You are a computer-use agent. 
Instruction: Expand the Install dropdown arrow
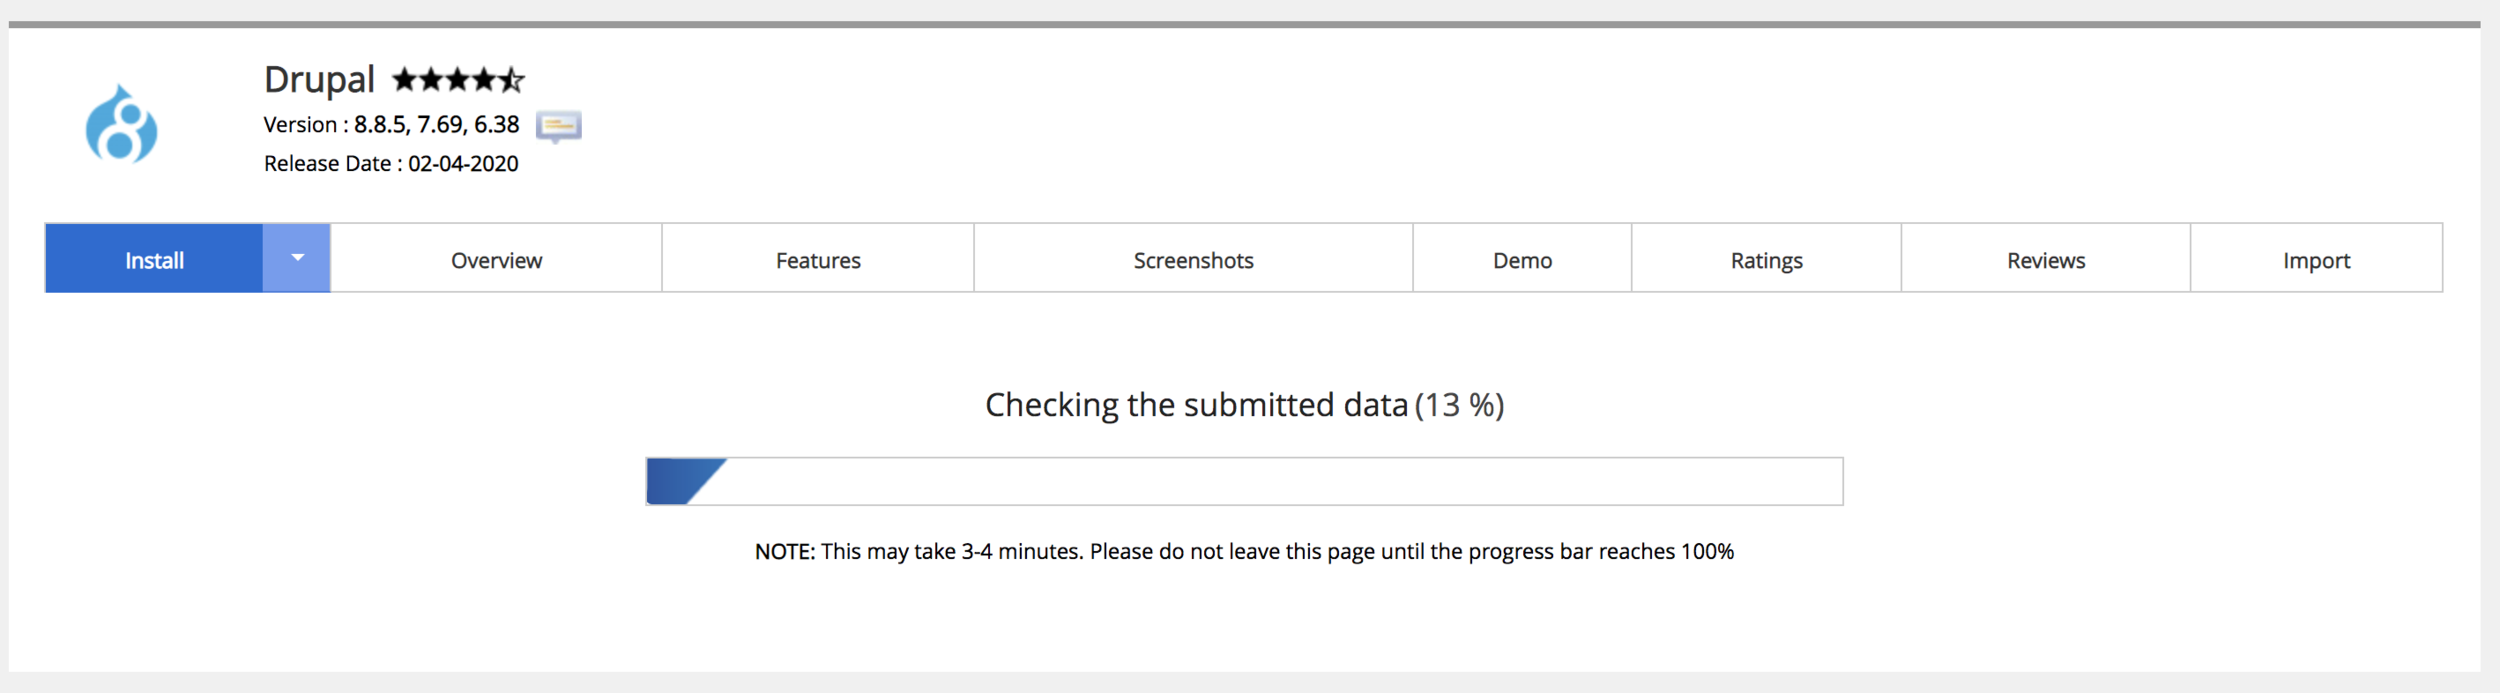tap(297, 258)
